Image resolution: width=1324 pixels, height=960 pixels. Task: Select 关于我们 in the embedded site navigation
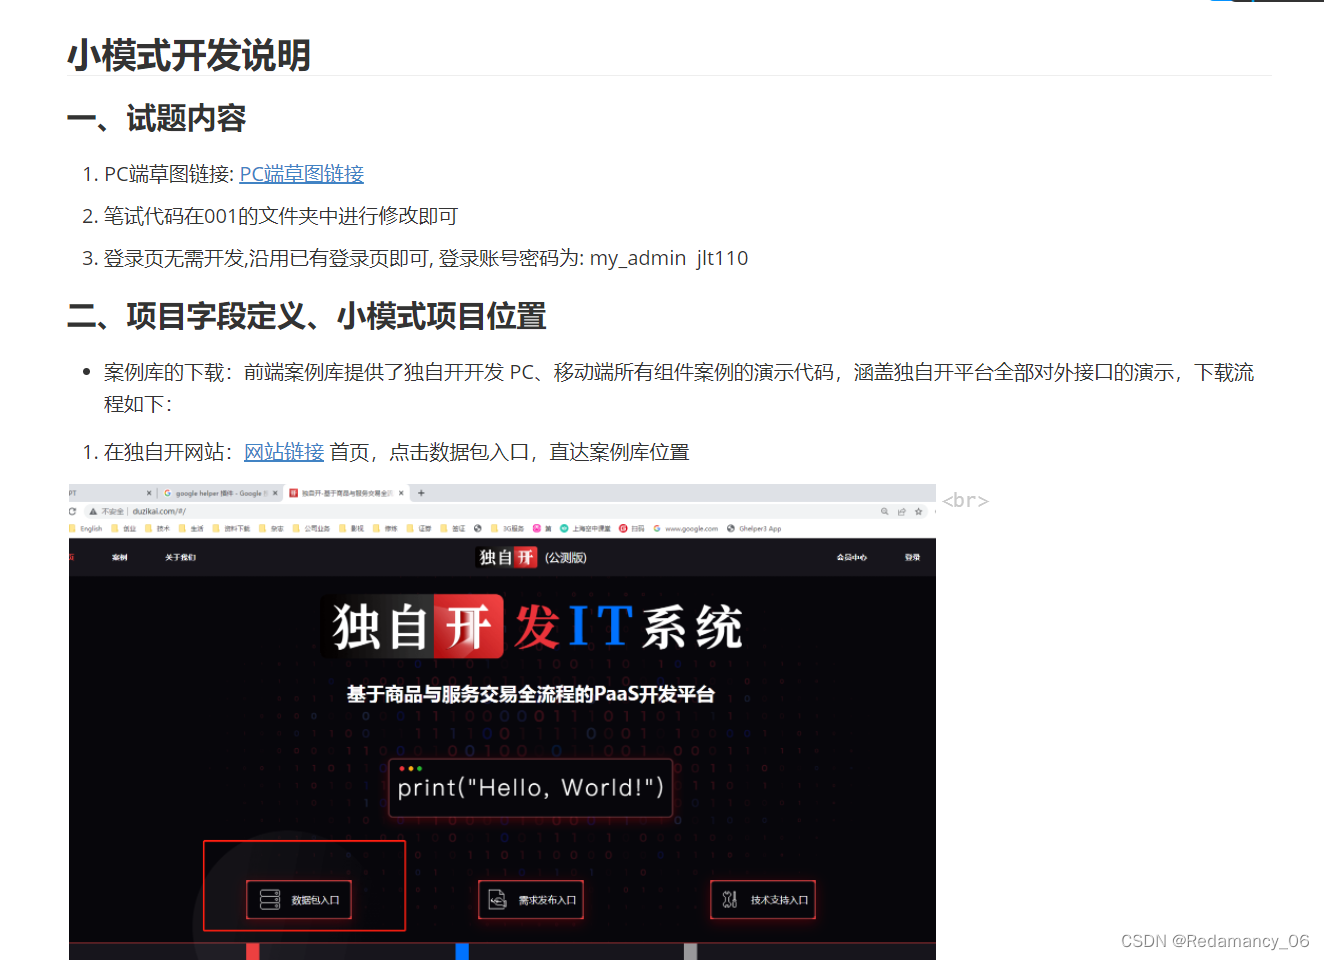point(180,557)
